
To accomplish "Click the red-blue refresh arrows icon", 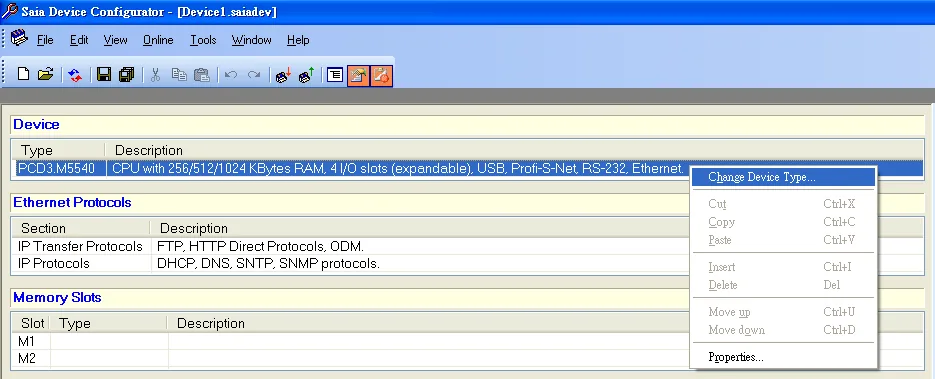I will click(x=75, y=75).
